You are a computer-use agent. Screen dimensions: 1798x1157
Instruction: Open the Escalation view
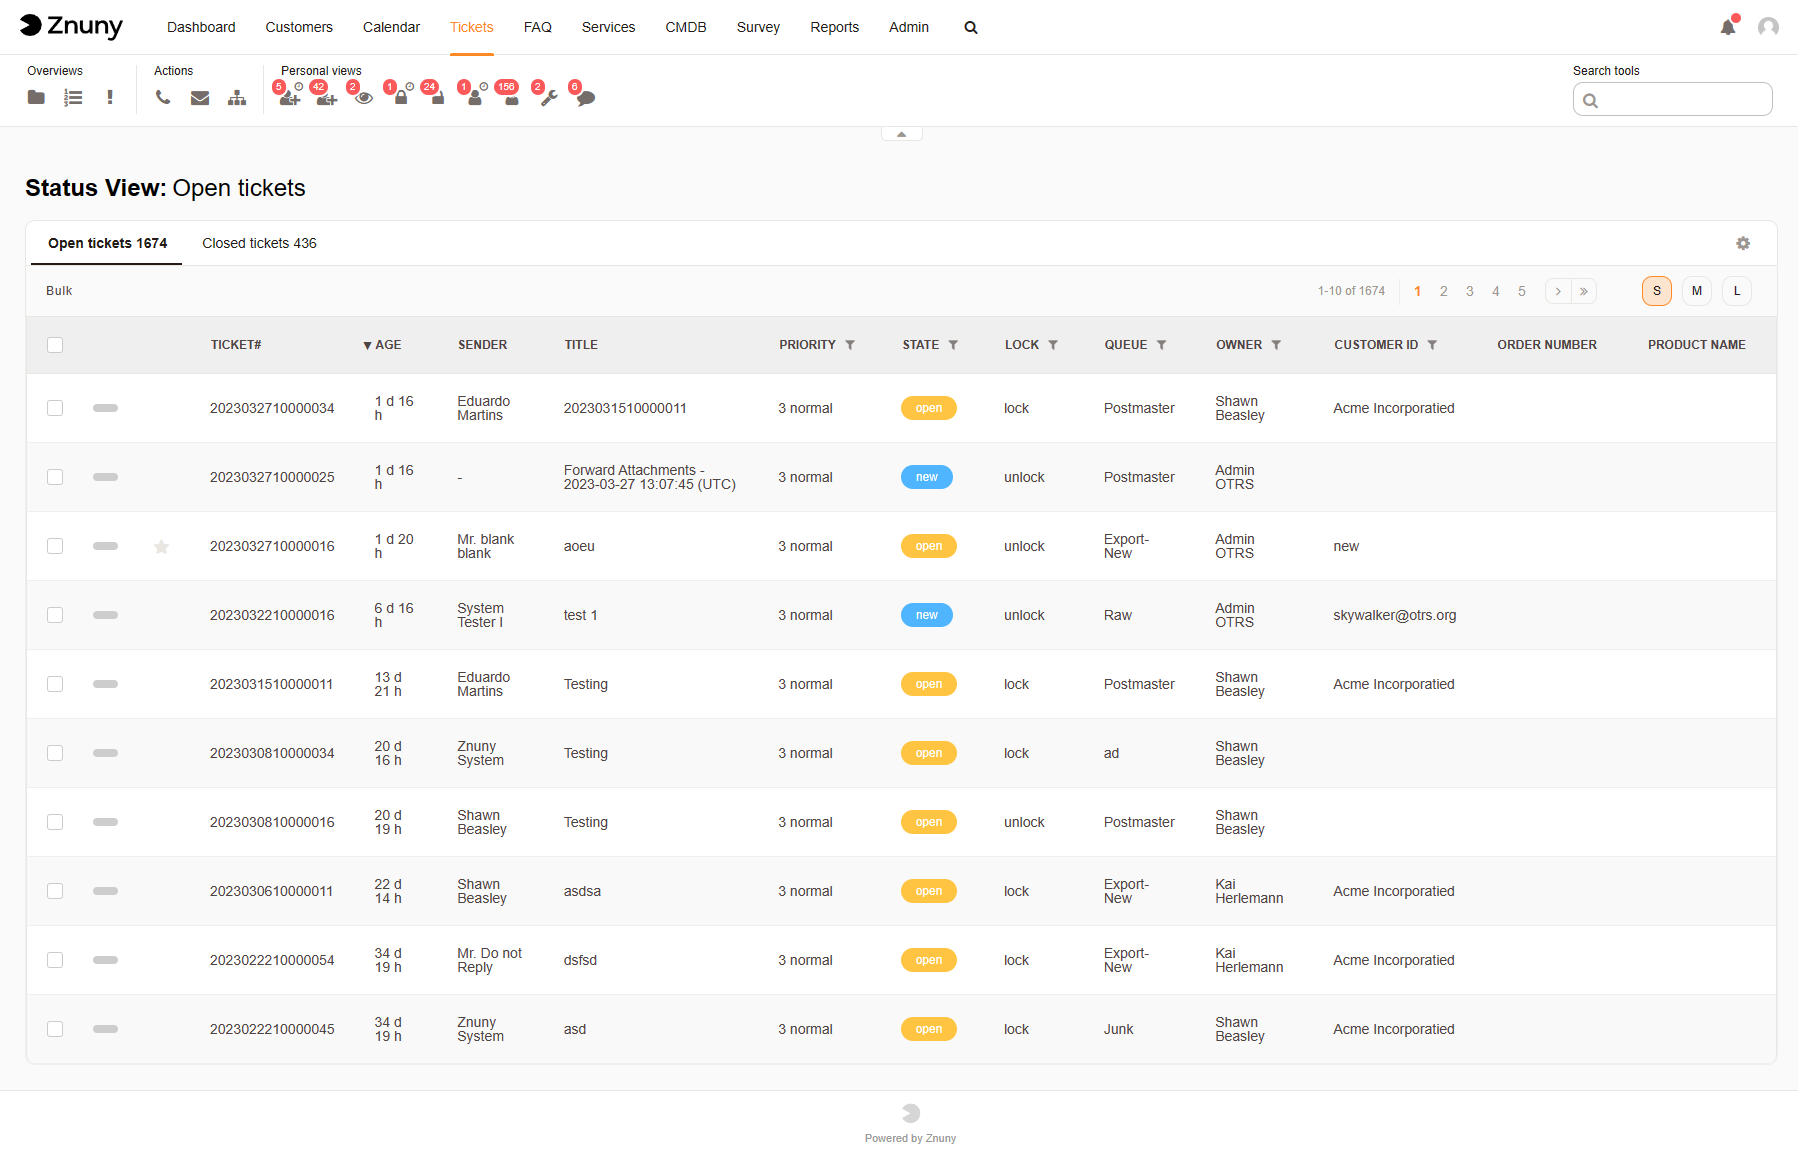[x=110, y=97]
